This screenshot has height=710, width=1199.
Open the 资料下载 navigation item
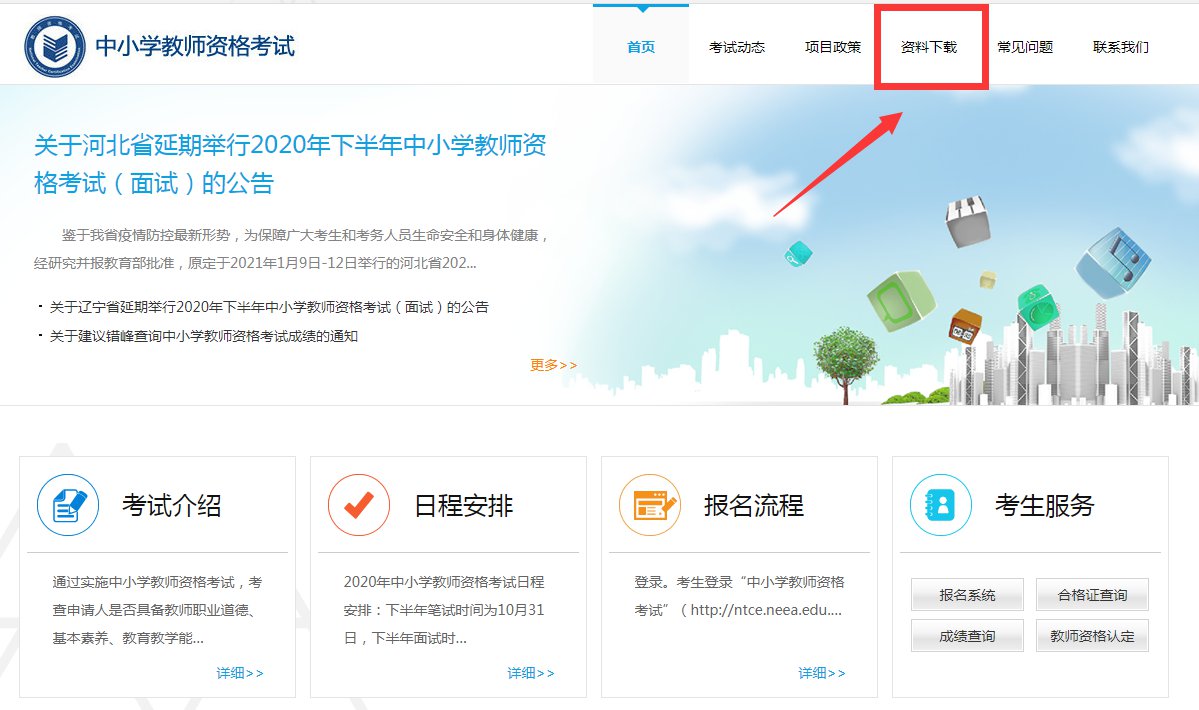(929, 47)
